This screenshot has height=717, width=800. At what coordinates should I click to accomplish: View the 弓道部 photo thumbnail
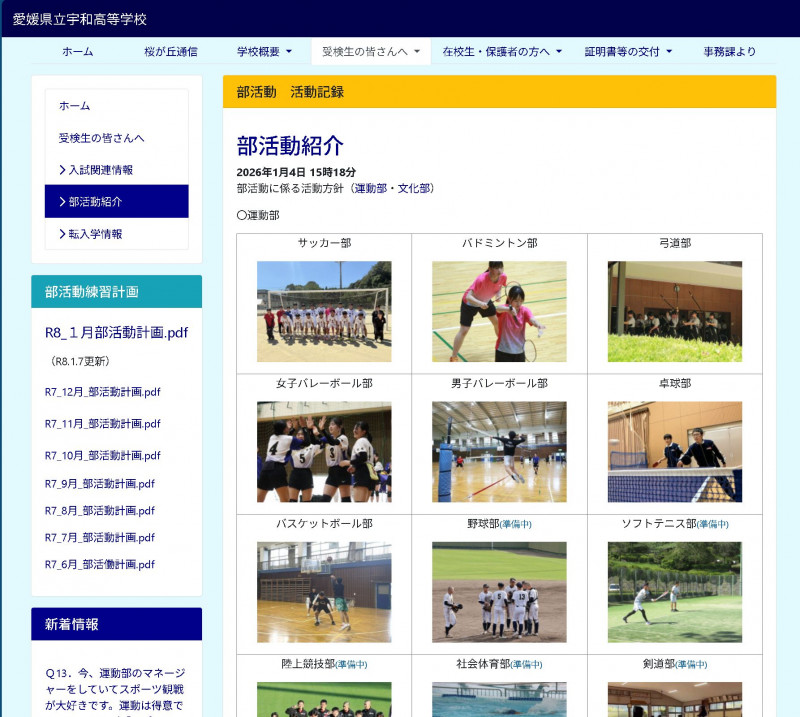pyautogui.click(x=674, y=311)
